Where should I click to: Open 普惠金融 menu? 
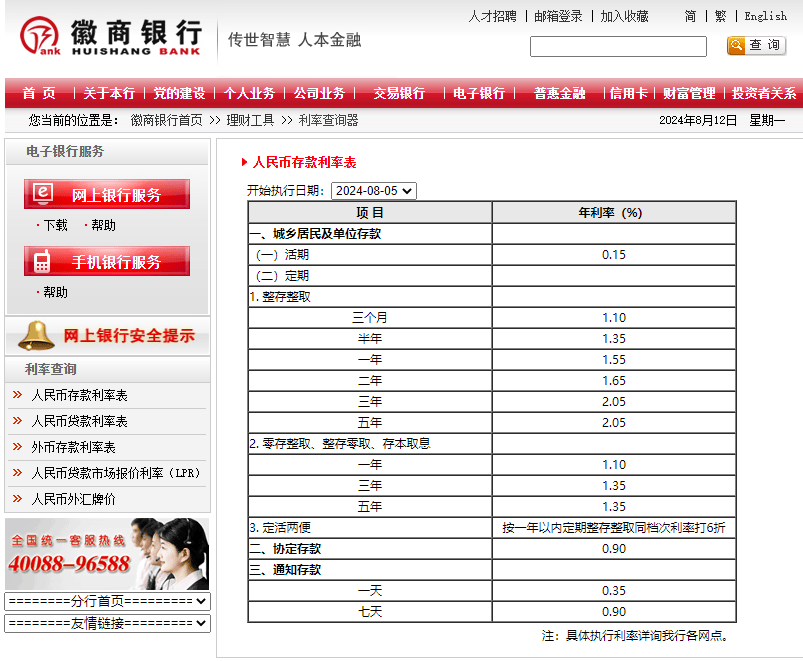pos(559,93)
